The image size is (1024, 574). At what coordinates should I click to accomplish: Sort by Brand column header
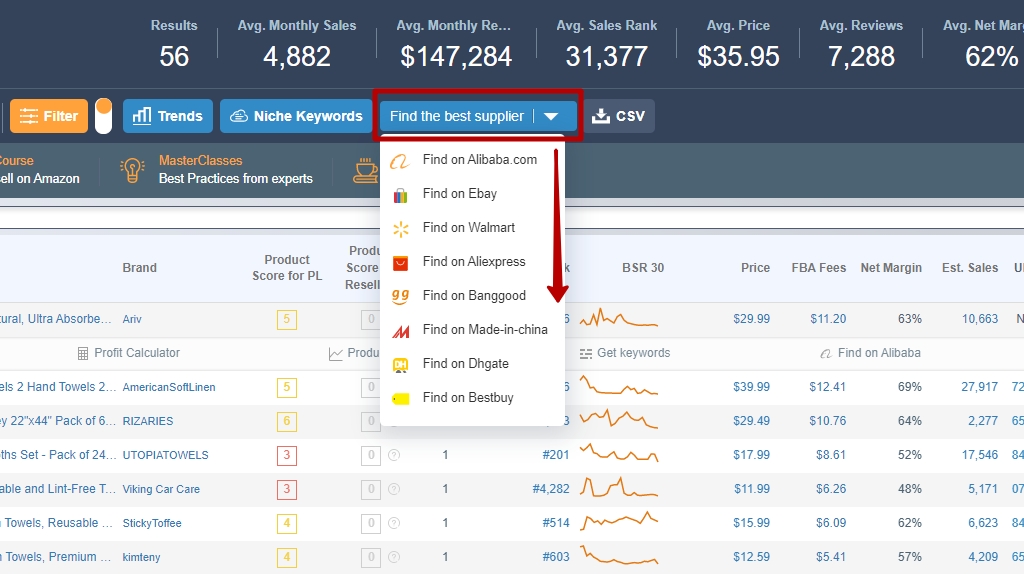click(x=140, y=268)
